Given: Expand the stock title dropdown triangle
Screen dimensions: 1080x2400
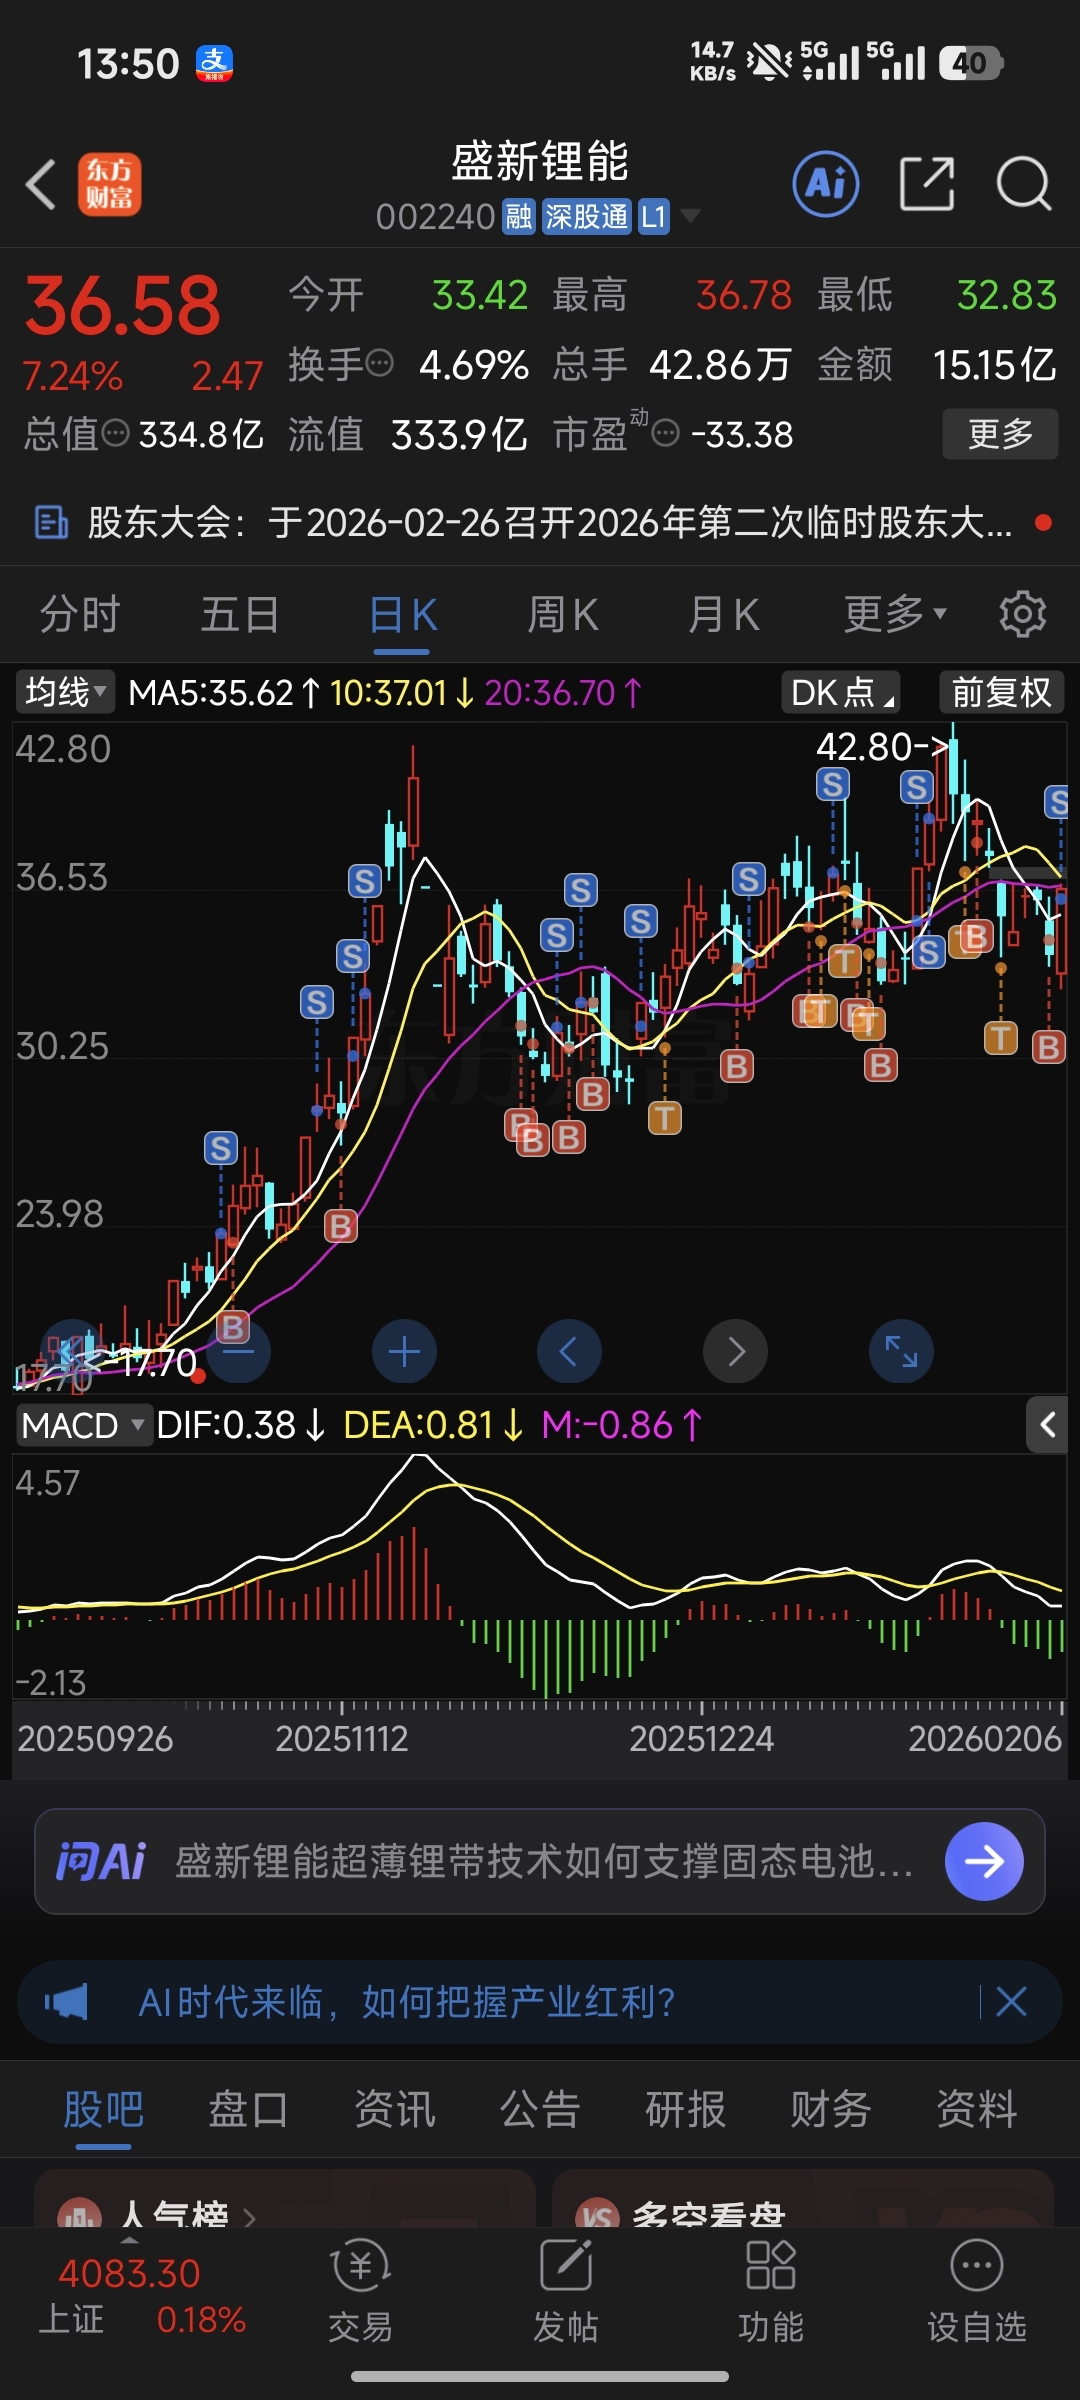Looking at the screenshot, I should click(690, 216).
